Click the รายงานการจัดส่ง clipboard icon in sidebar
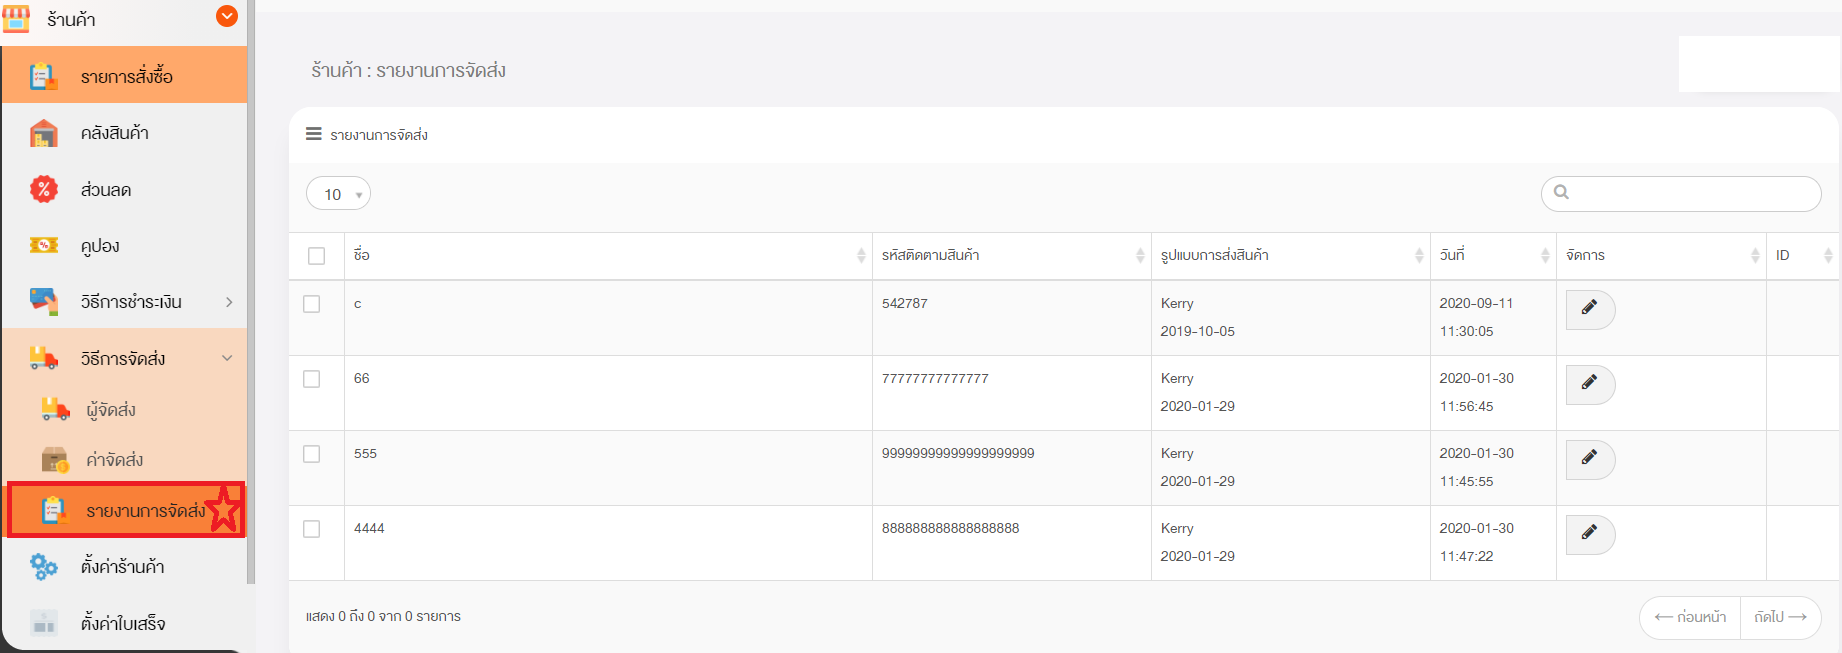 (53, 510)
